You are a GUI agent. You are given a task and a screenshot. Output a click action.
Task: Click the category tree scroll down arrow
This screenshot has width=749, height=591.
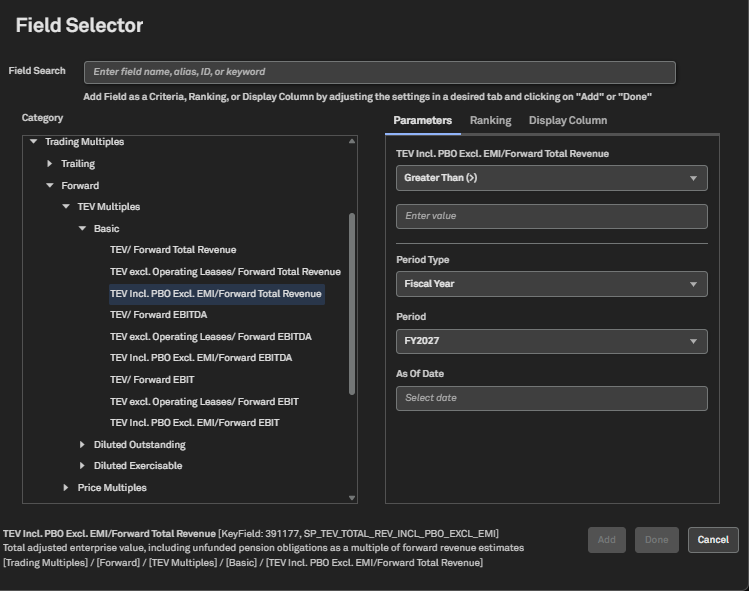tap(352, 497)
